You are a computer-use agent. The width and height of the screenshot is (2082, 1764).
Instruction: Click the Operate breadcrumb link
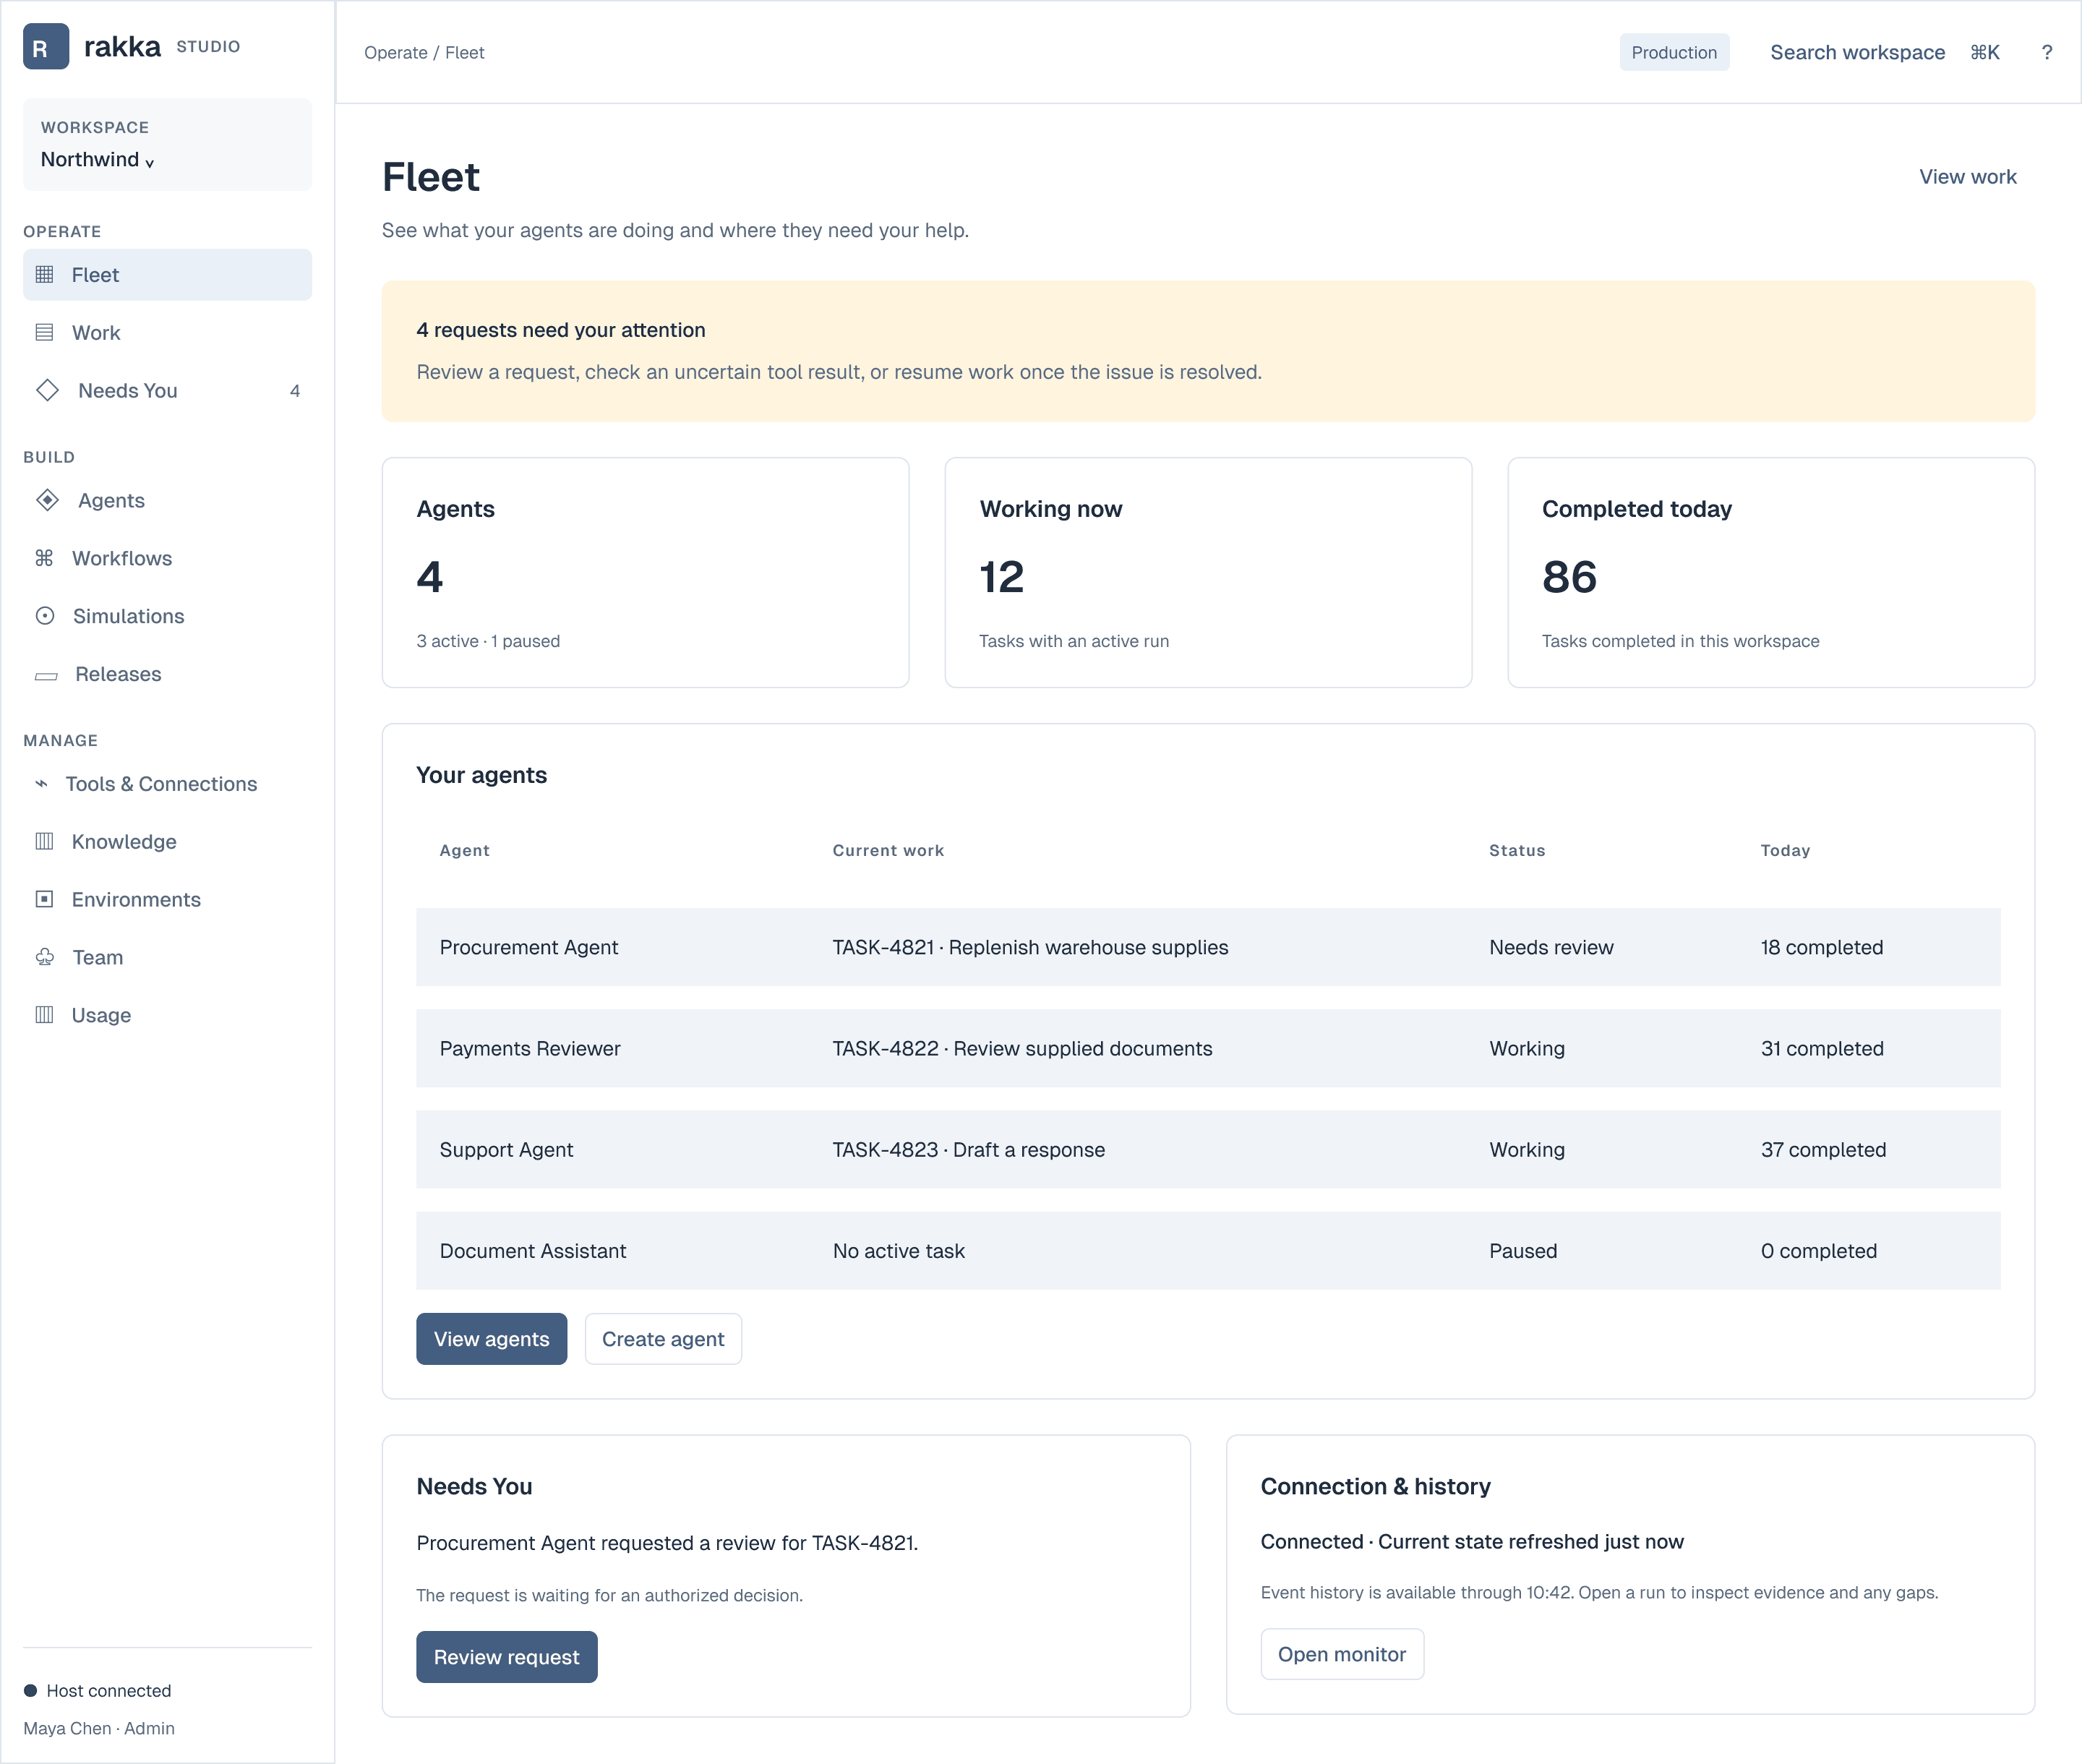click(395, 53)
